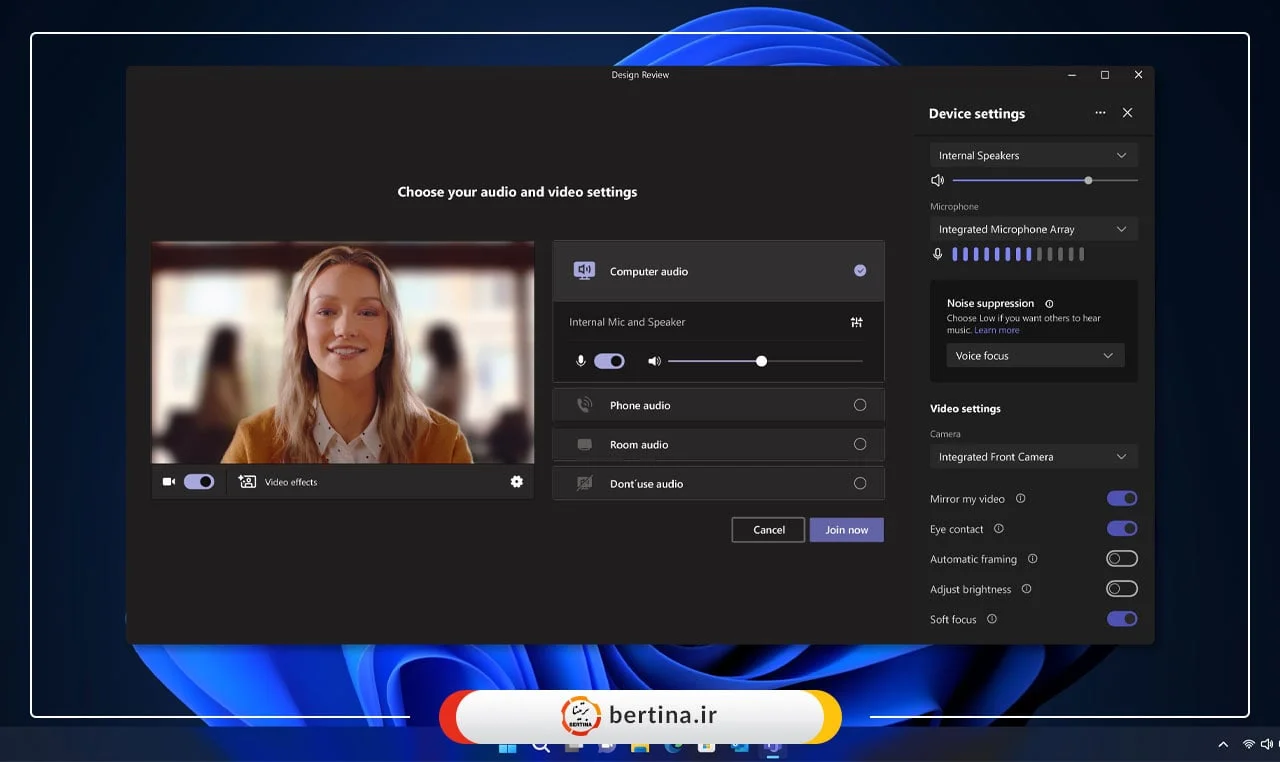1280x762 pixels.
Task: Open the Integrated Microphone Array dropdown
Action: pos(1033,230)
